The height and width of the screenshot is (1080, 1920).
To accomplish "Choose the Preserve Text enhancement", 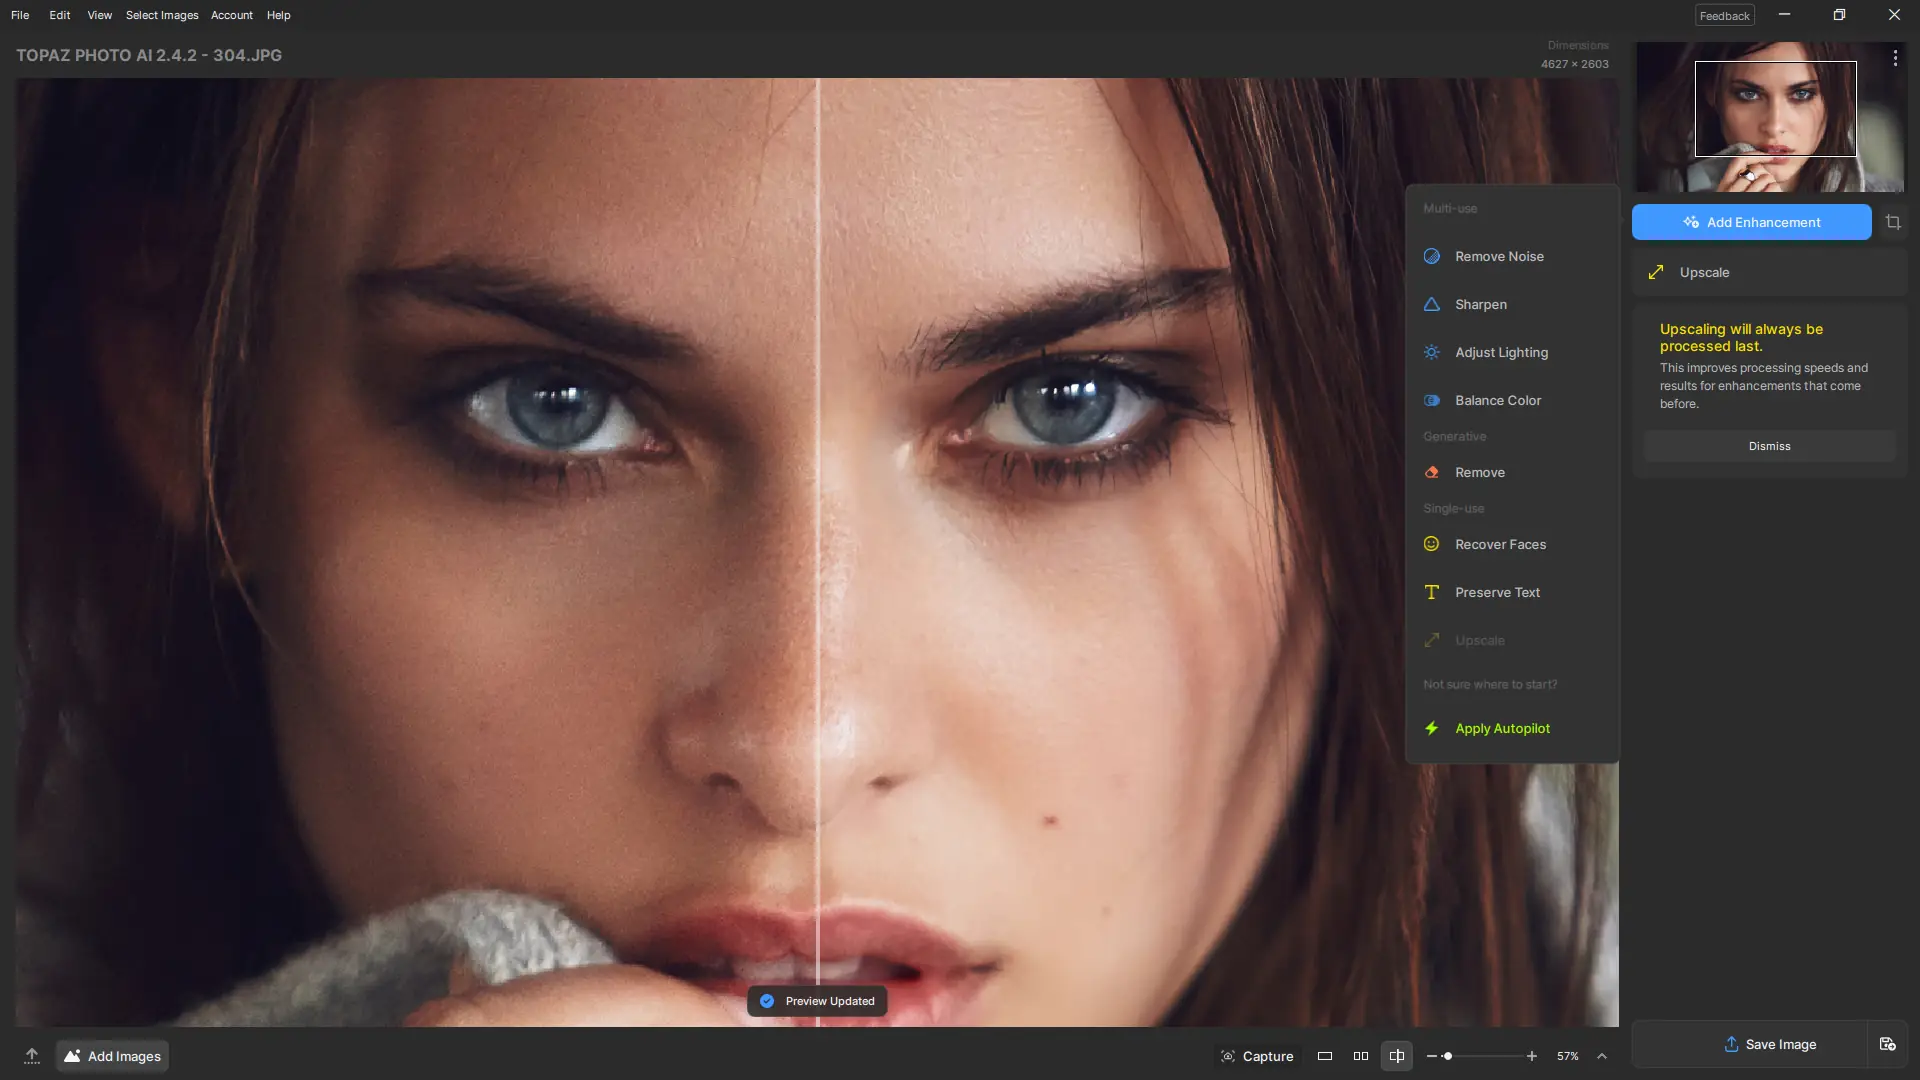I will 1496,592.
